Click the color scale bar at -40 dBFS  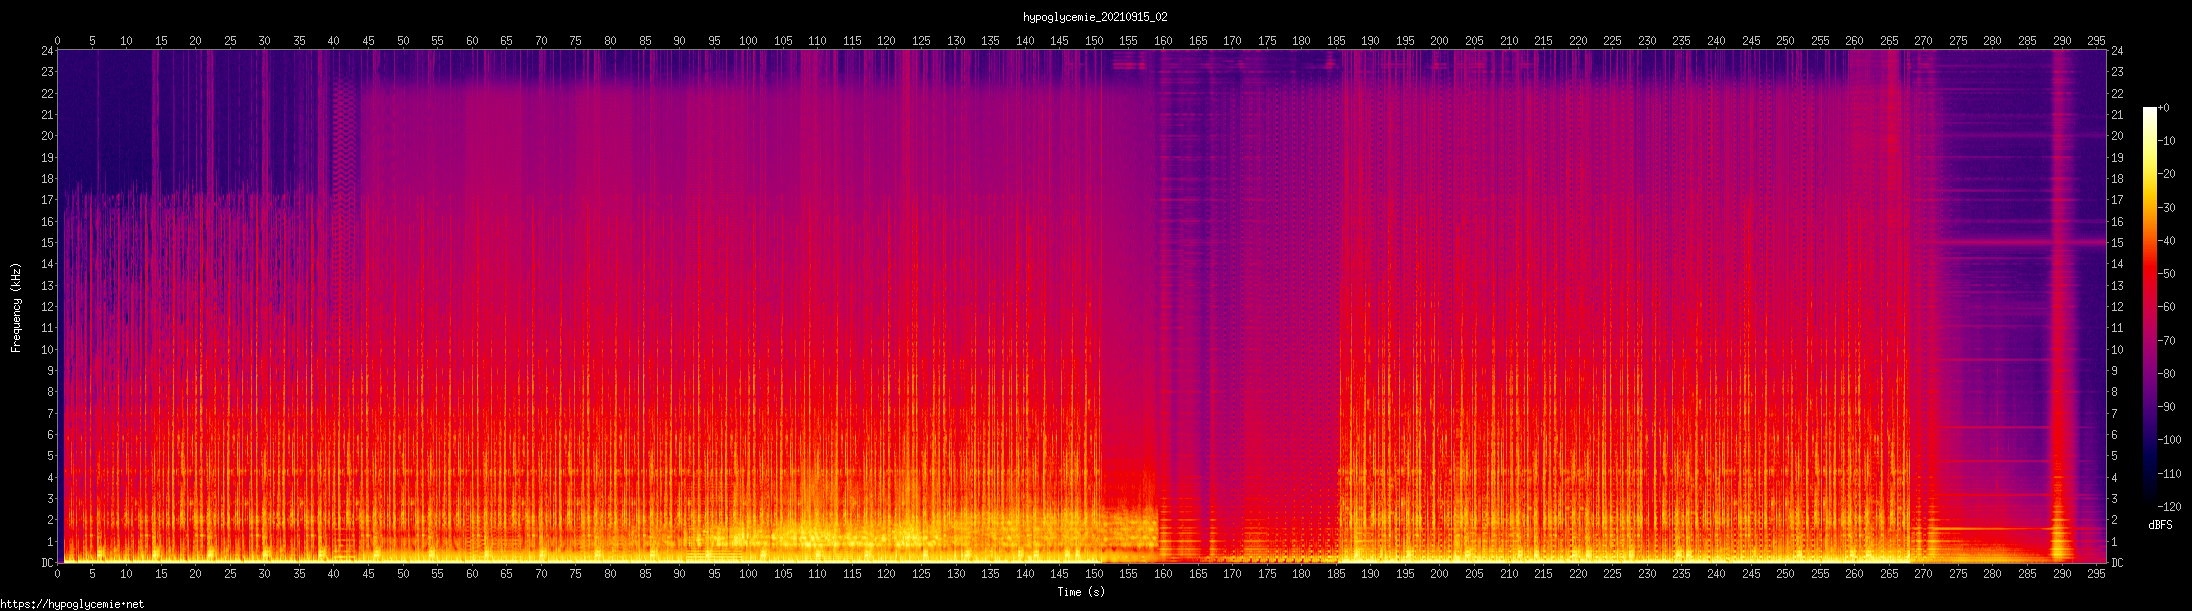coord(2149,241)
